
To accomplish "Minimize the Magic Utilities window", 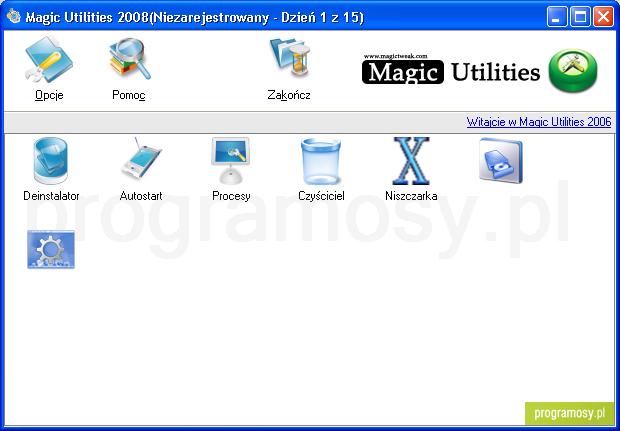I will pos(557,17).
